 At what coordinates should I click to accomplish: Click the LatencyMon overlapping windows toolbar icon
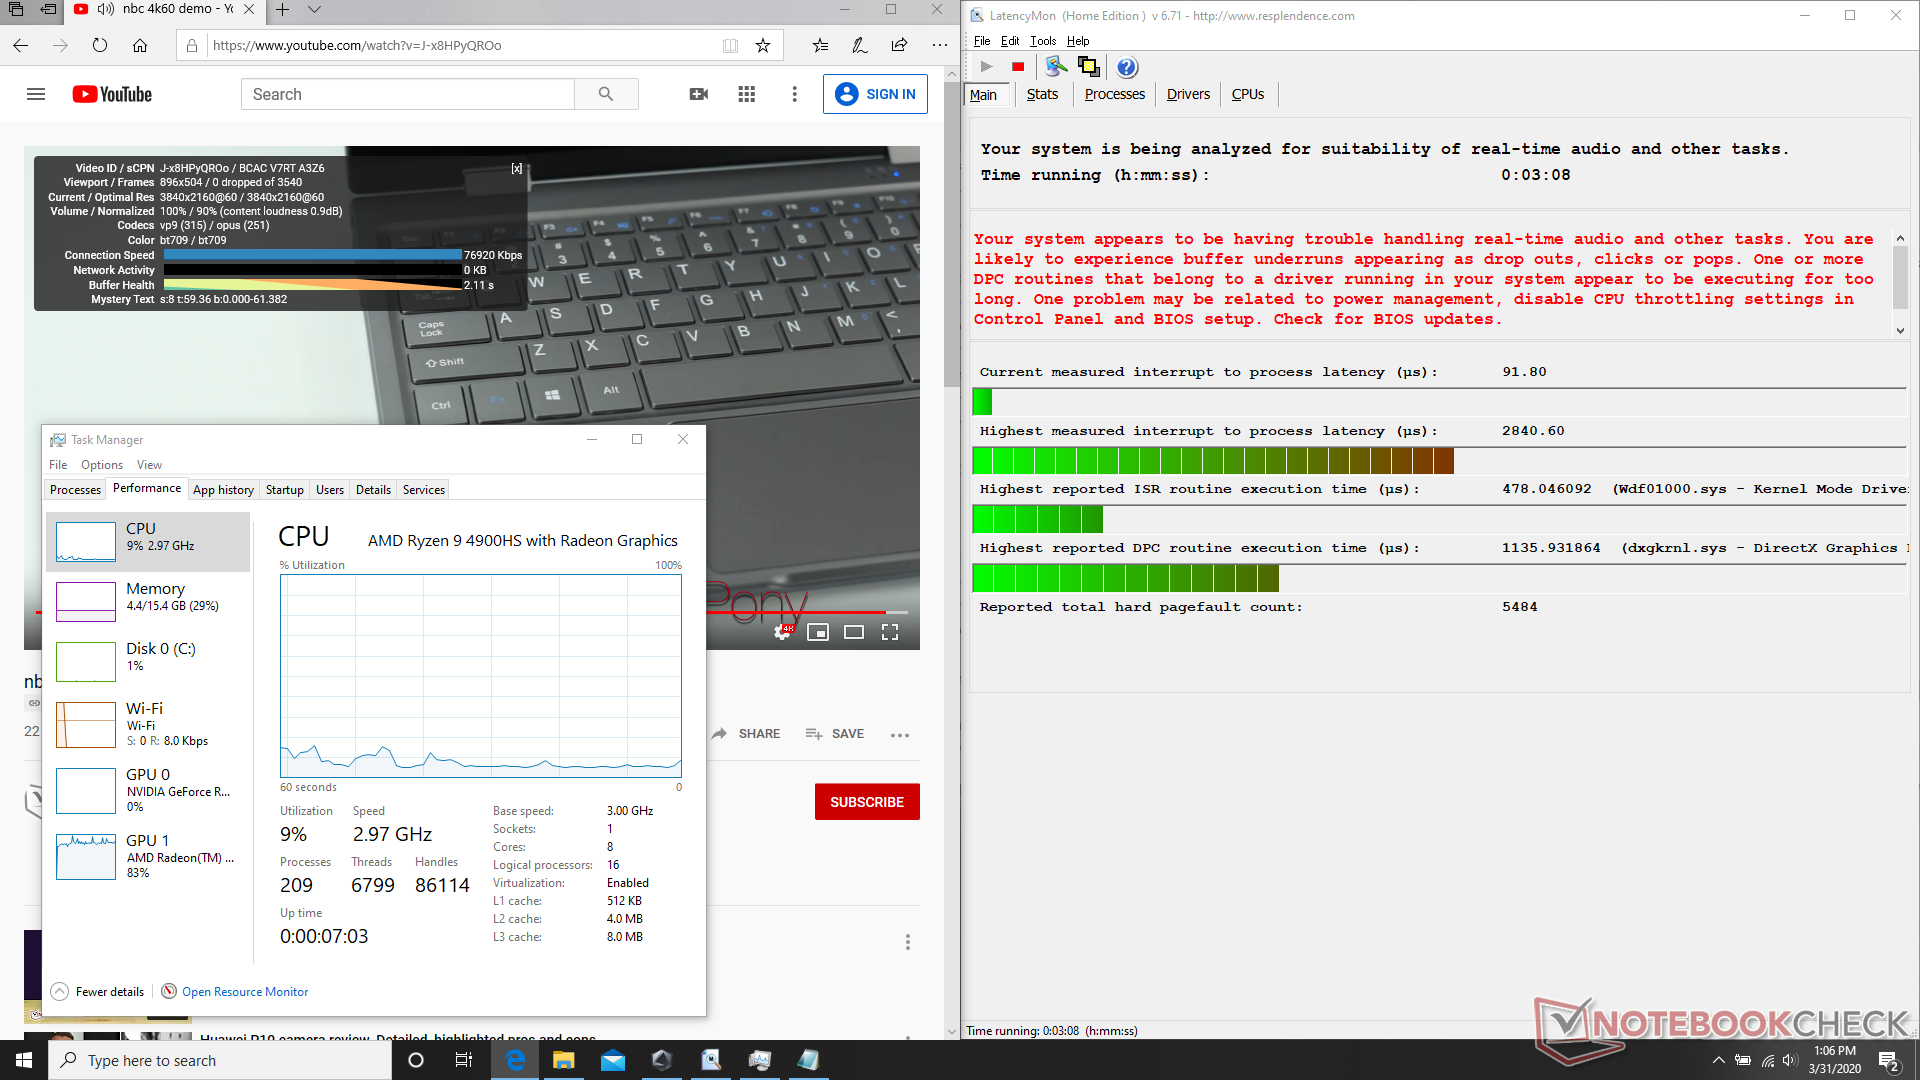1089,67
